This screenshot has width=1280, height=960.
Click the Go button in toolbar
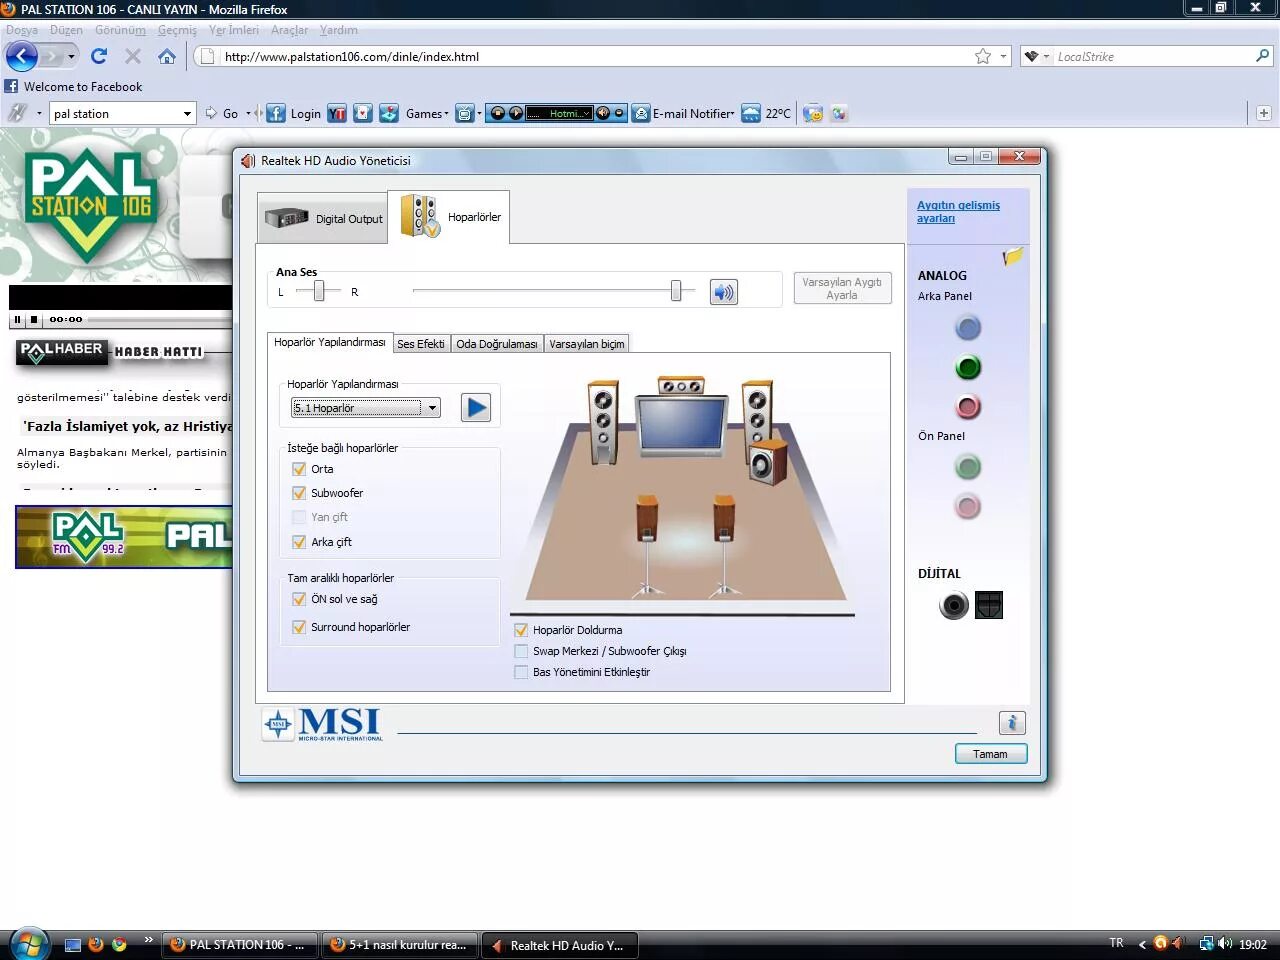tap(223, 114)
